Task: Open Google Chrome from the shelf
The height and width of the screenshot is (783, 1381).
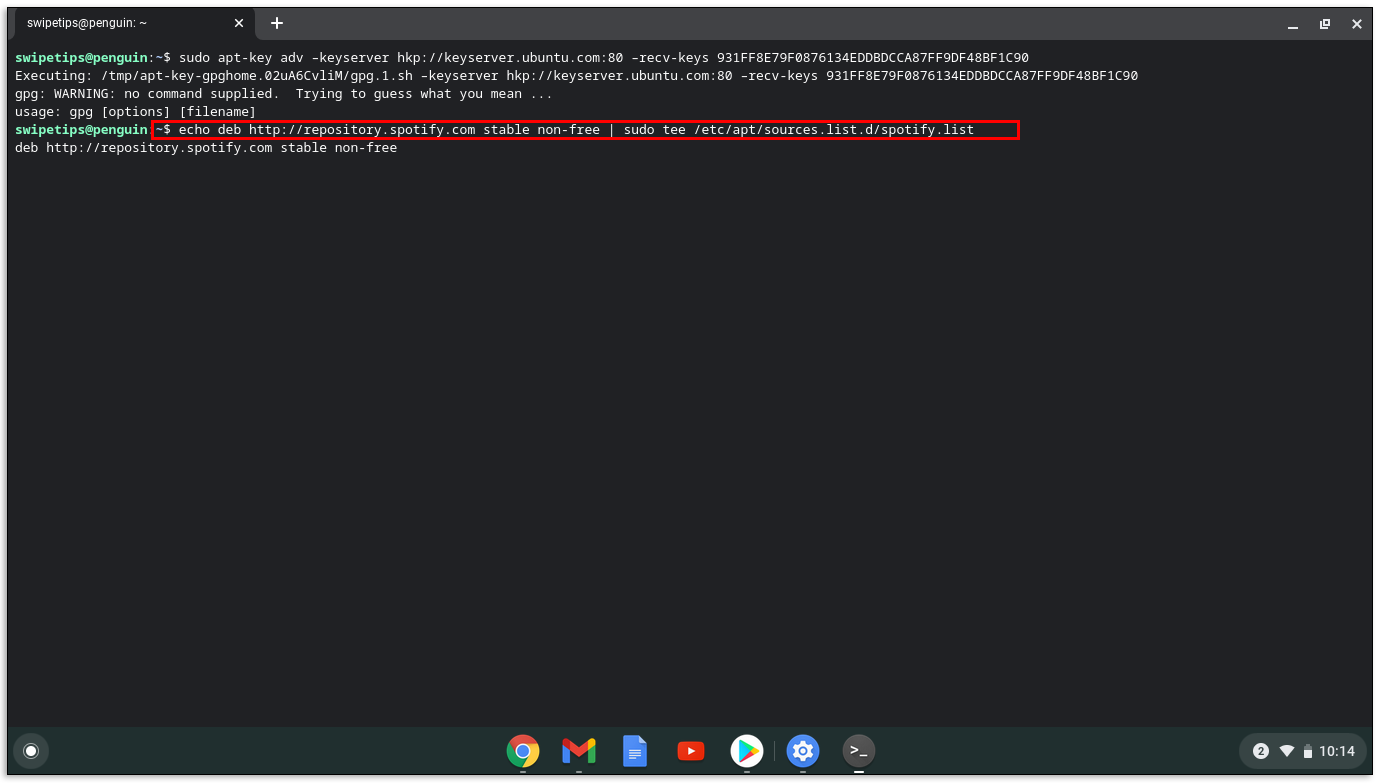Action: (x=523, y=750)
